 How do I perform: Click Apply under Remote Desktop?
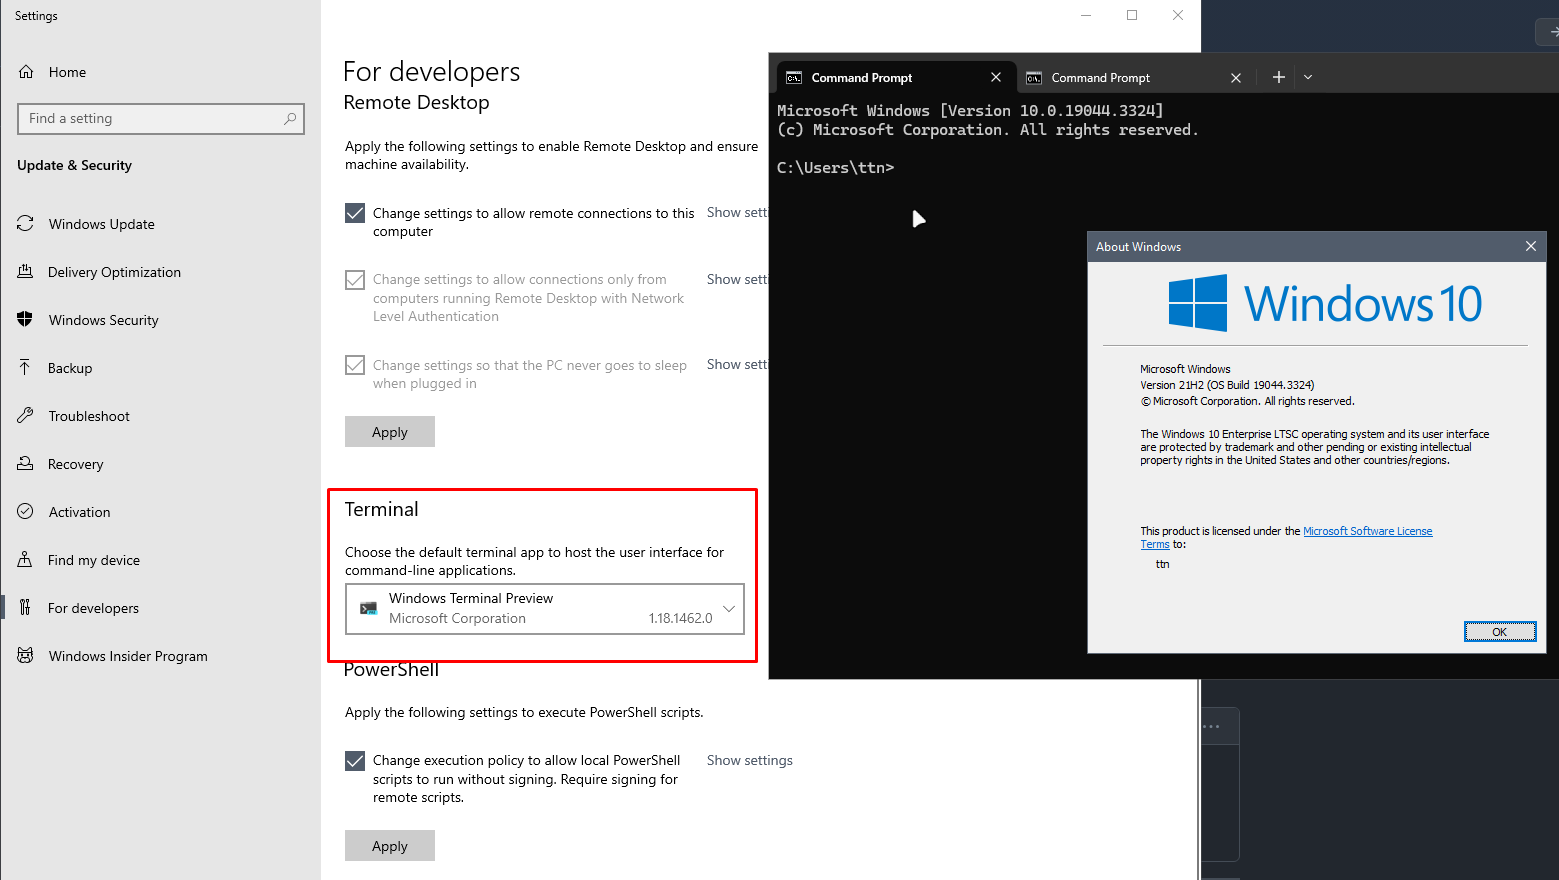click(x=390, y=432)
